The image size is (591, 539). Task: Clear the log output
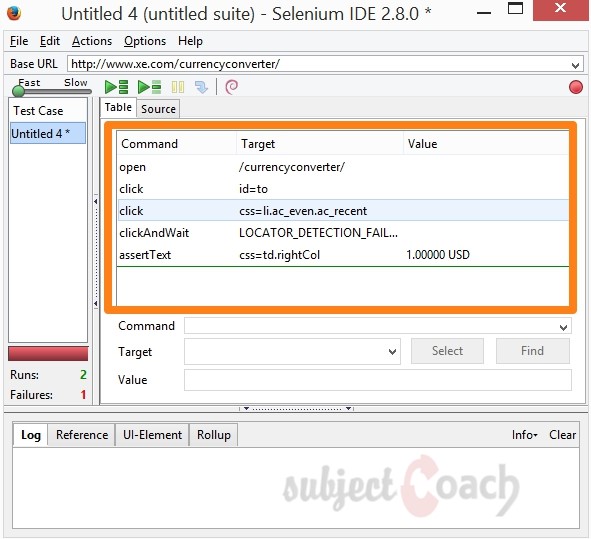562,435
